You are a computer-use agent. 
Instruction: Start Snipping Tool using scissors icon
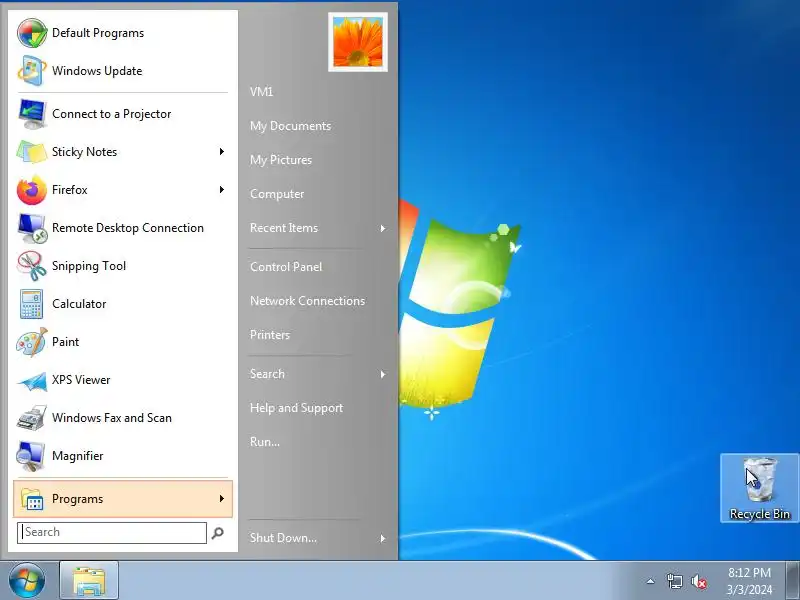coord(32,266)
